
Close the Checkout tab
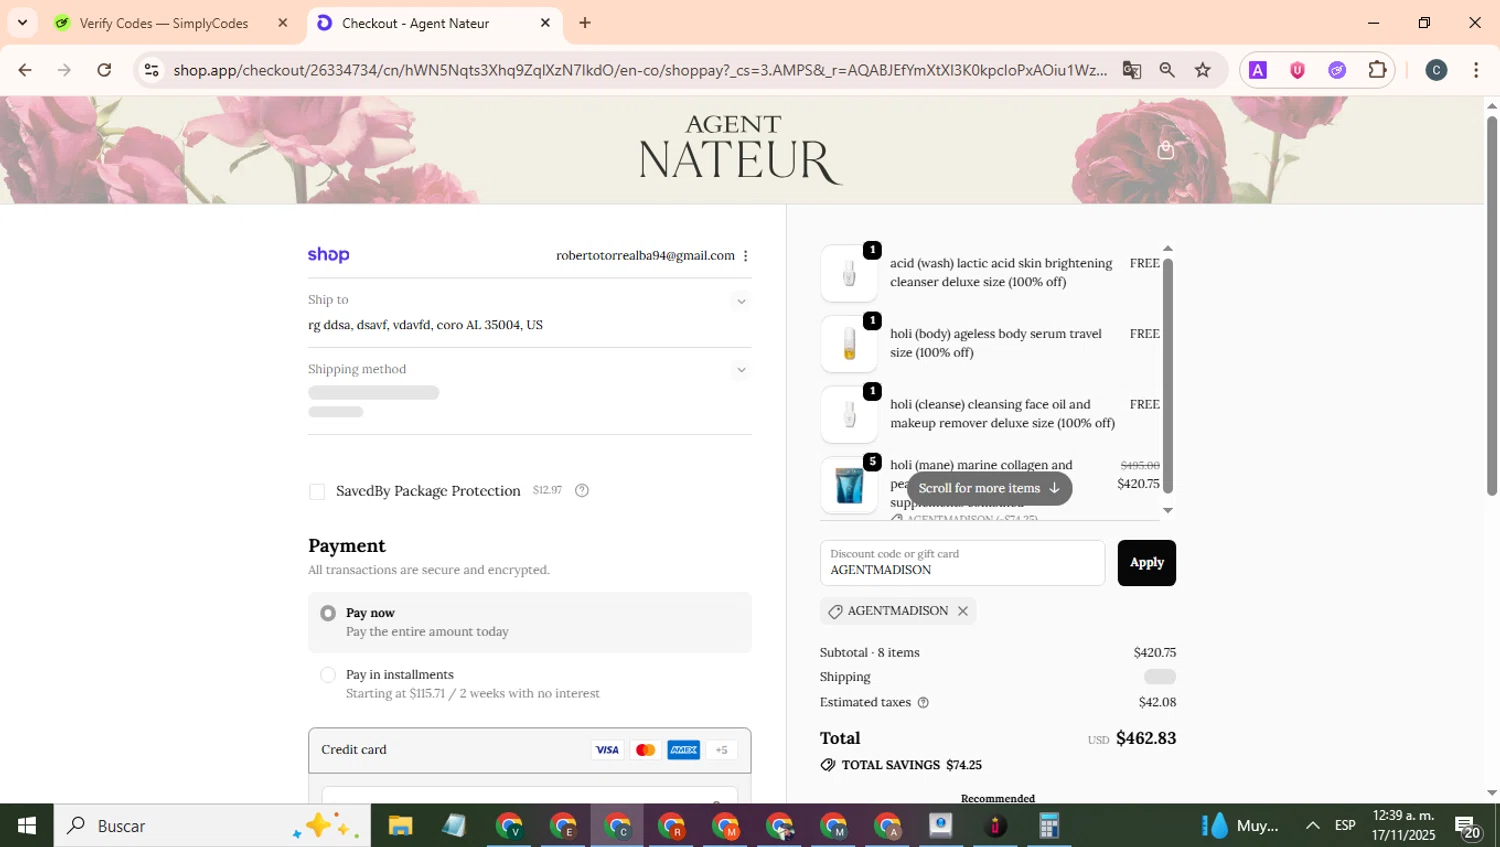[x=545, y=23]
